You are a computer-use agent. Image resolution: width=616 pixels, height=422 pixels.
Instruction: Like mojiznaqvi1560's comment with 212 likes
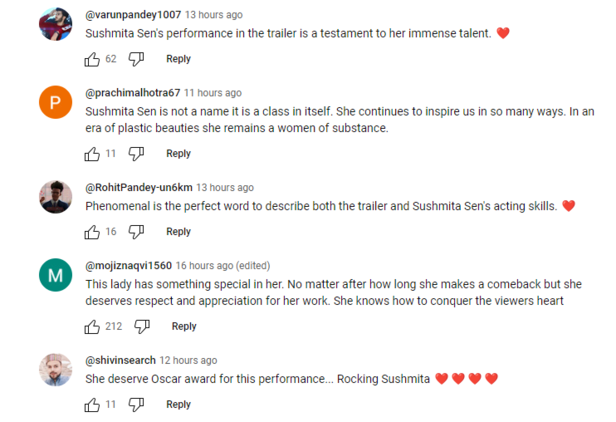pos(92,327)
